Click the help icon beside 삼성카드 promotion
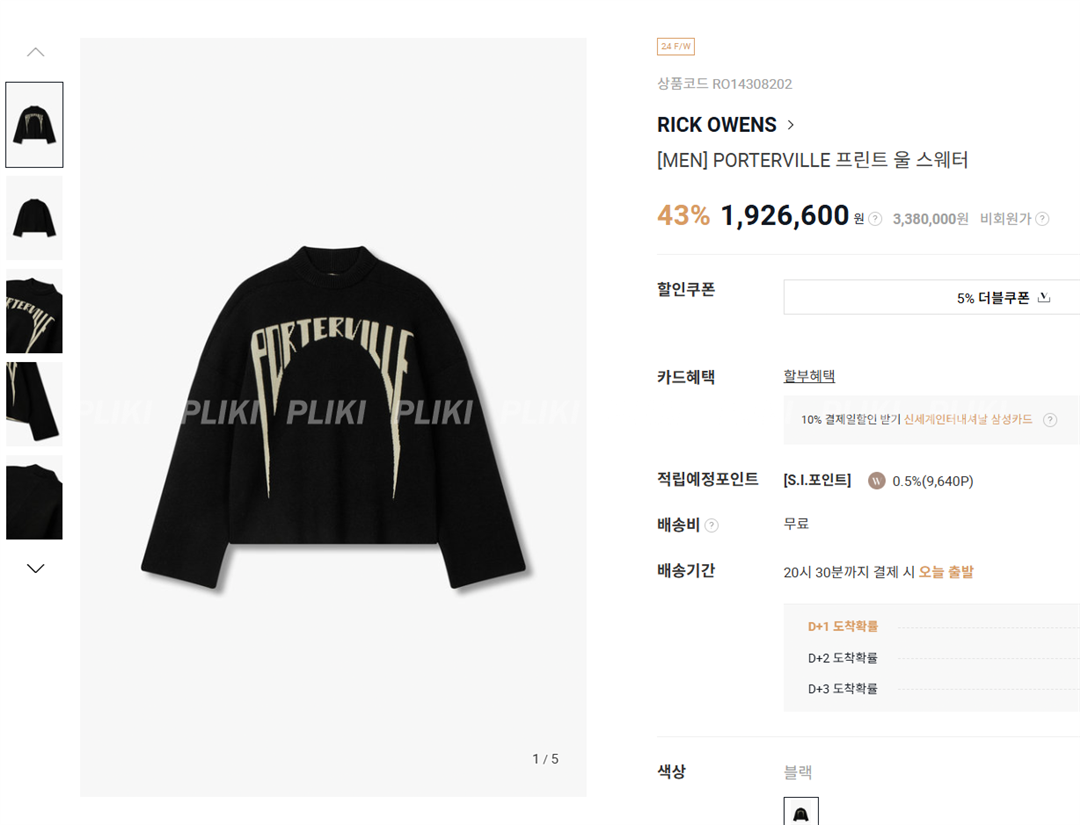 pyautogui.click(x=1050, y=420)
